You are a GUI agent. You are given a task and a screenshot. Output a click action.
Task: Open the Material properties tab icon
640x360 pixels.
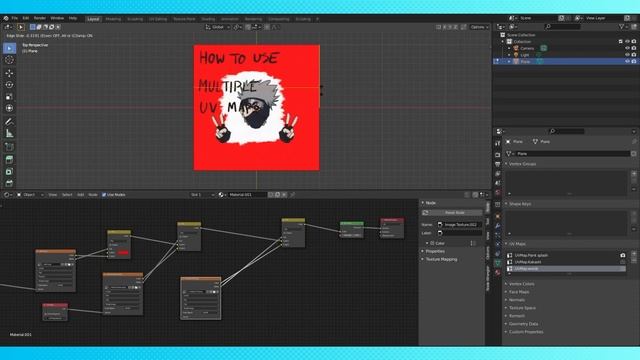tap(498, 273)
